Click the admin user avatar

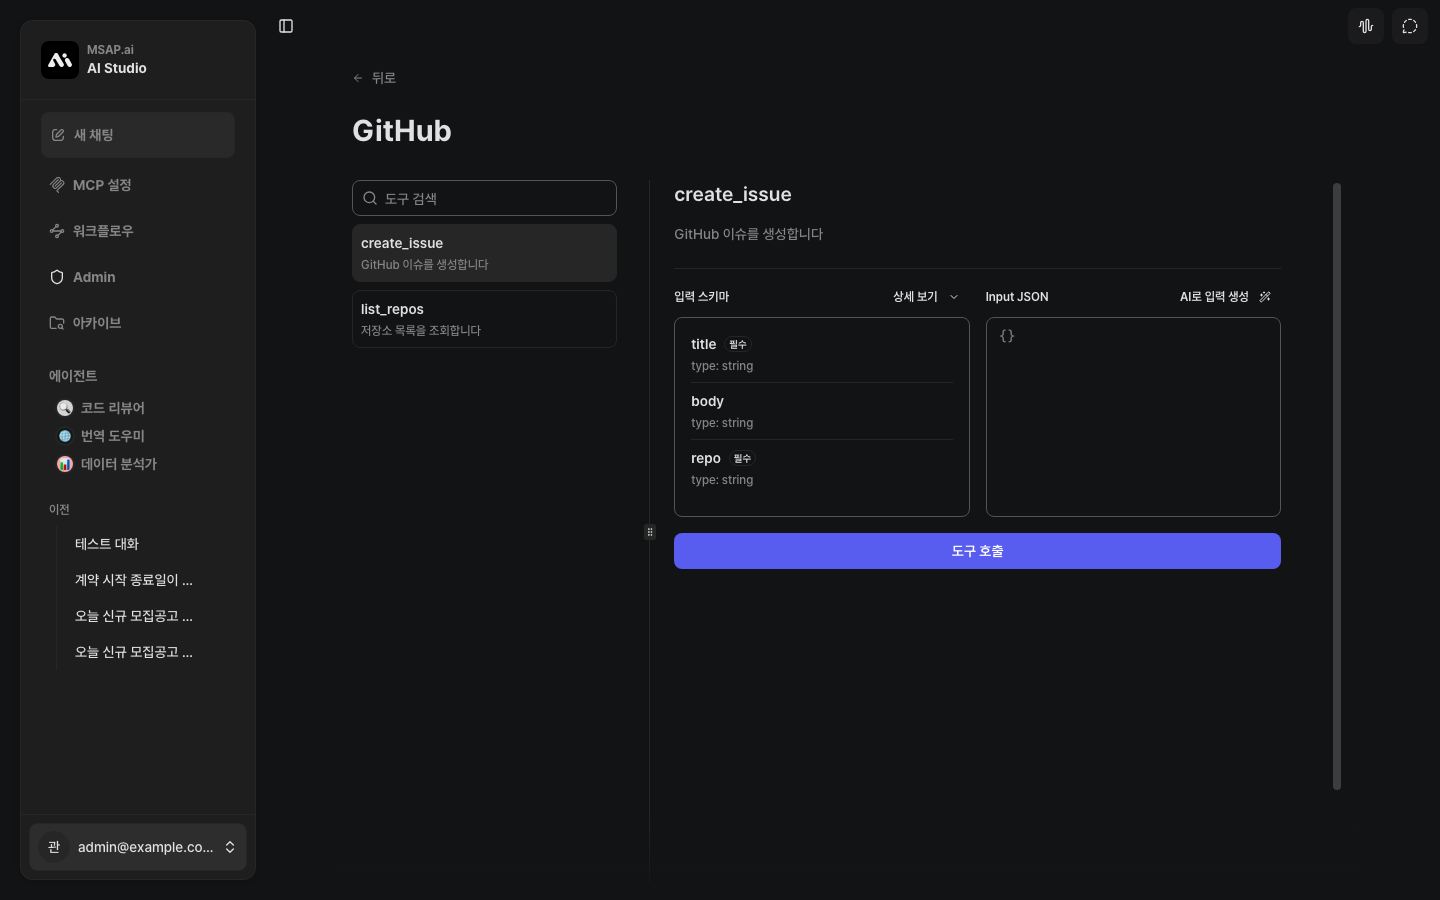point(54,847)
